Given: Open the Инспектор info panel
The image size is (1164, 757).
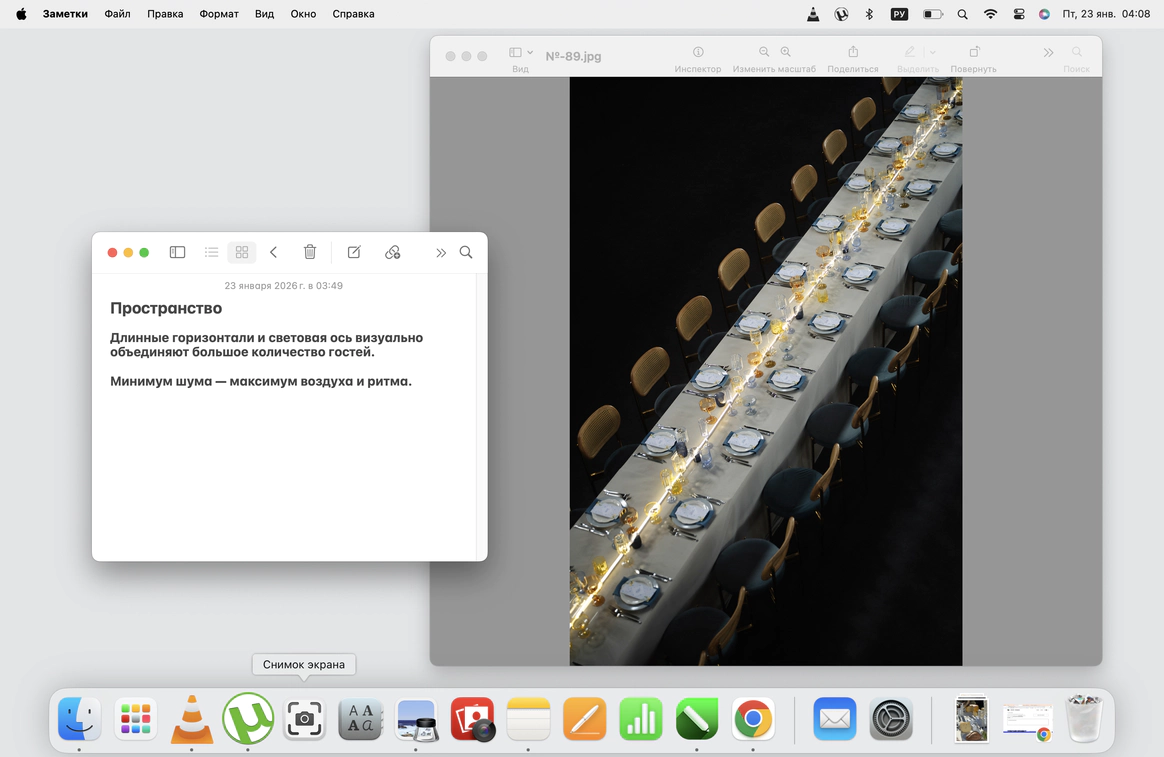Looking at the screenshot, I should 698,53.
